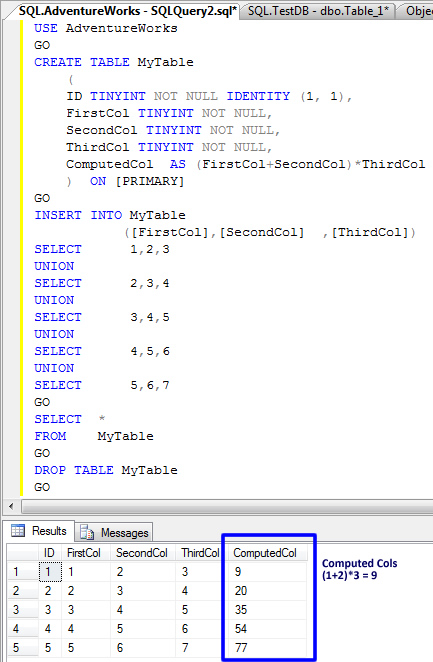433x662 pixels.
Task: Click 'SecondCol TINYINT NOT NULL' line
Action: [x=173, y=130]
